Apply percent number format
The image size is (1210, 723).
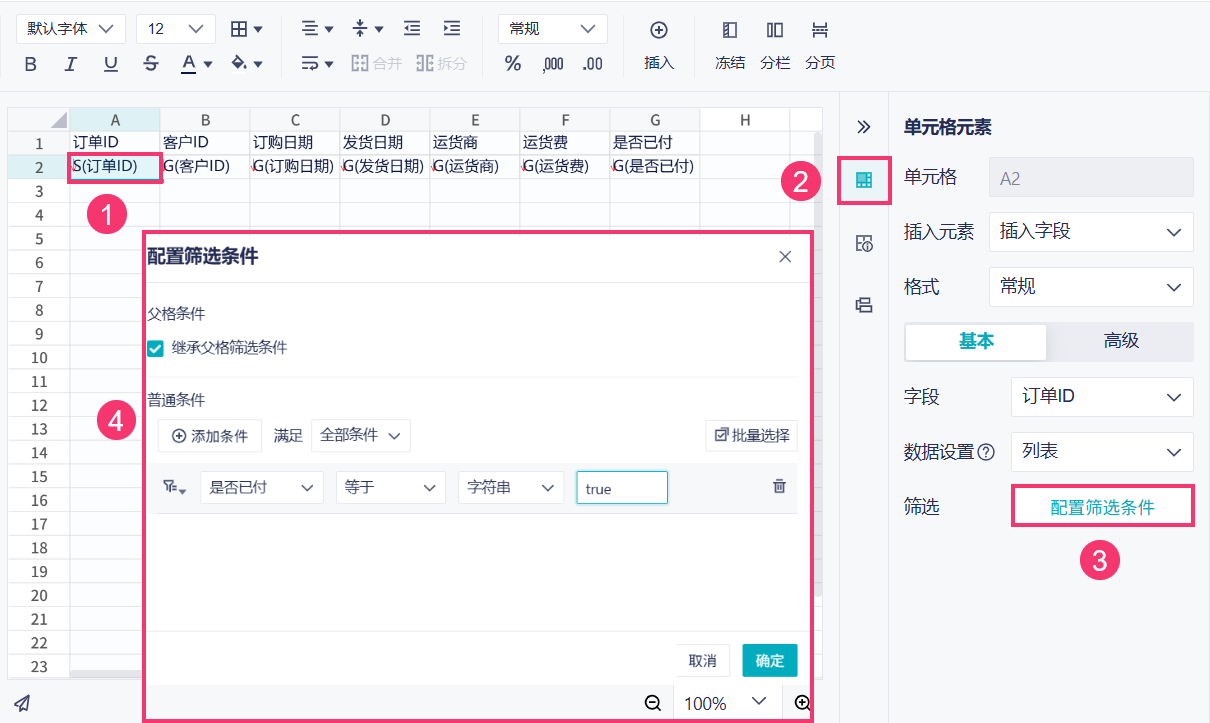point(513,64)
